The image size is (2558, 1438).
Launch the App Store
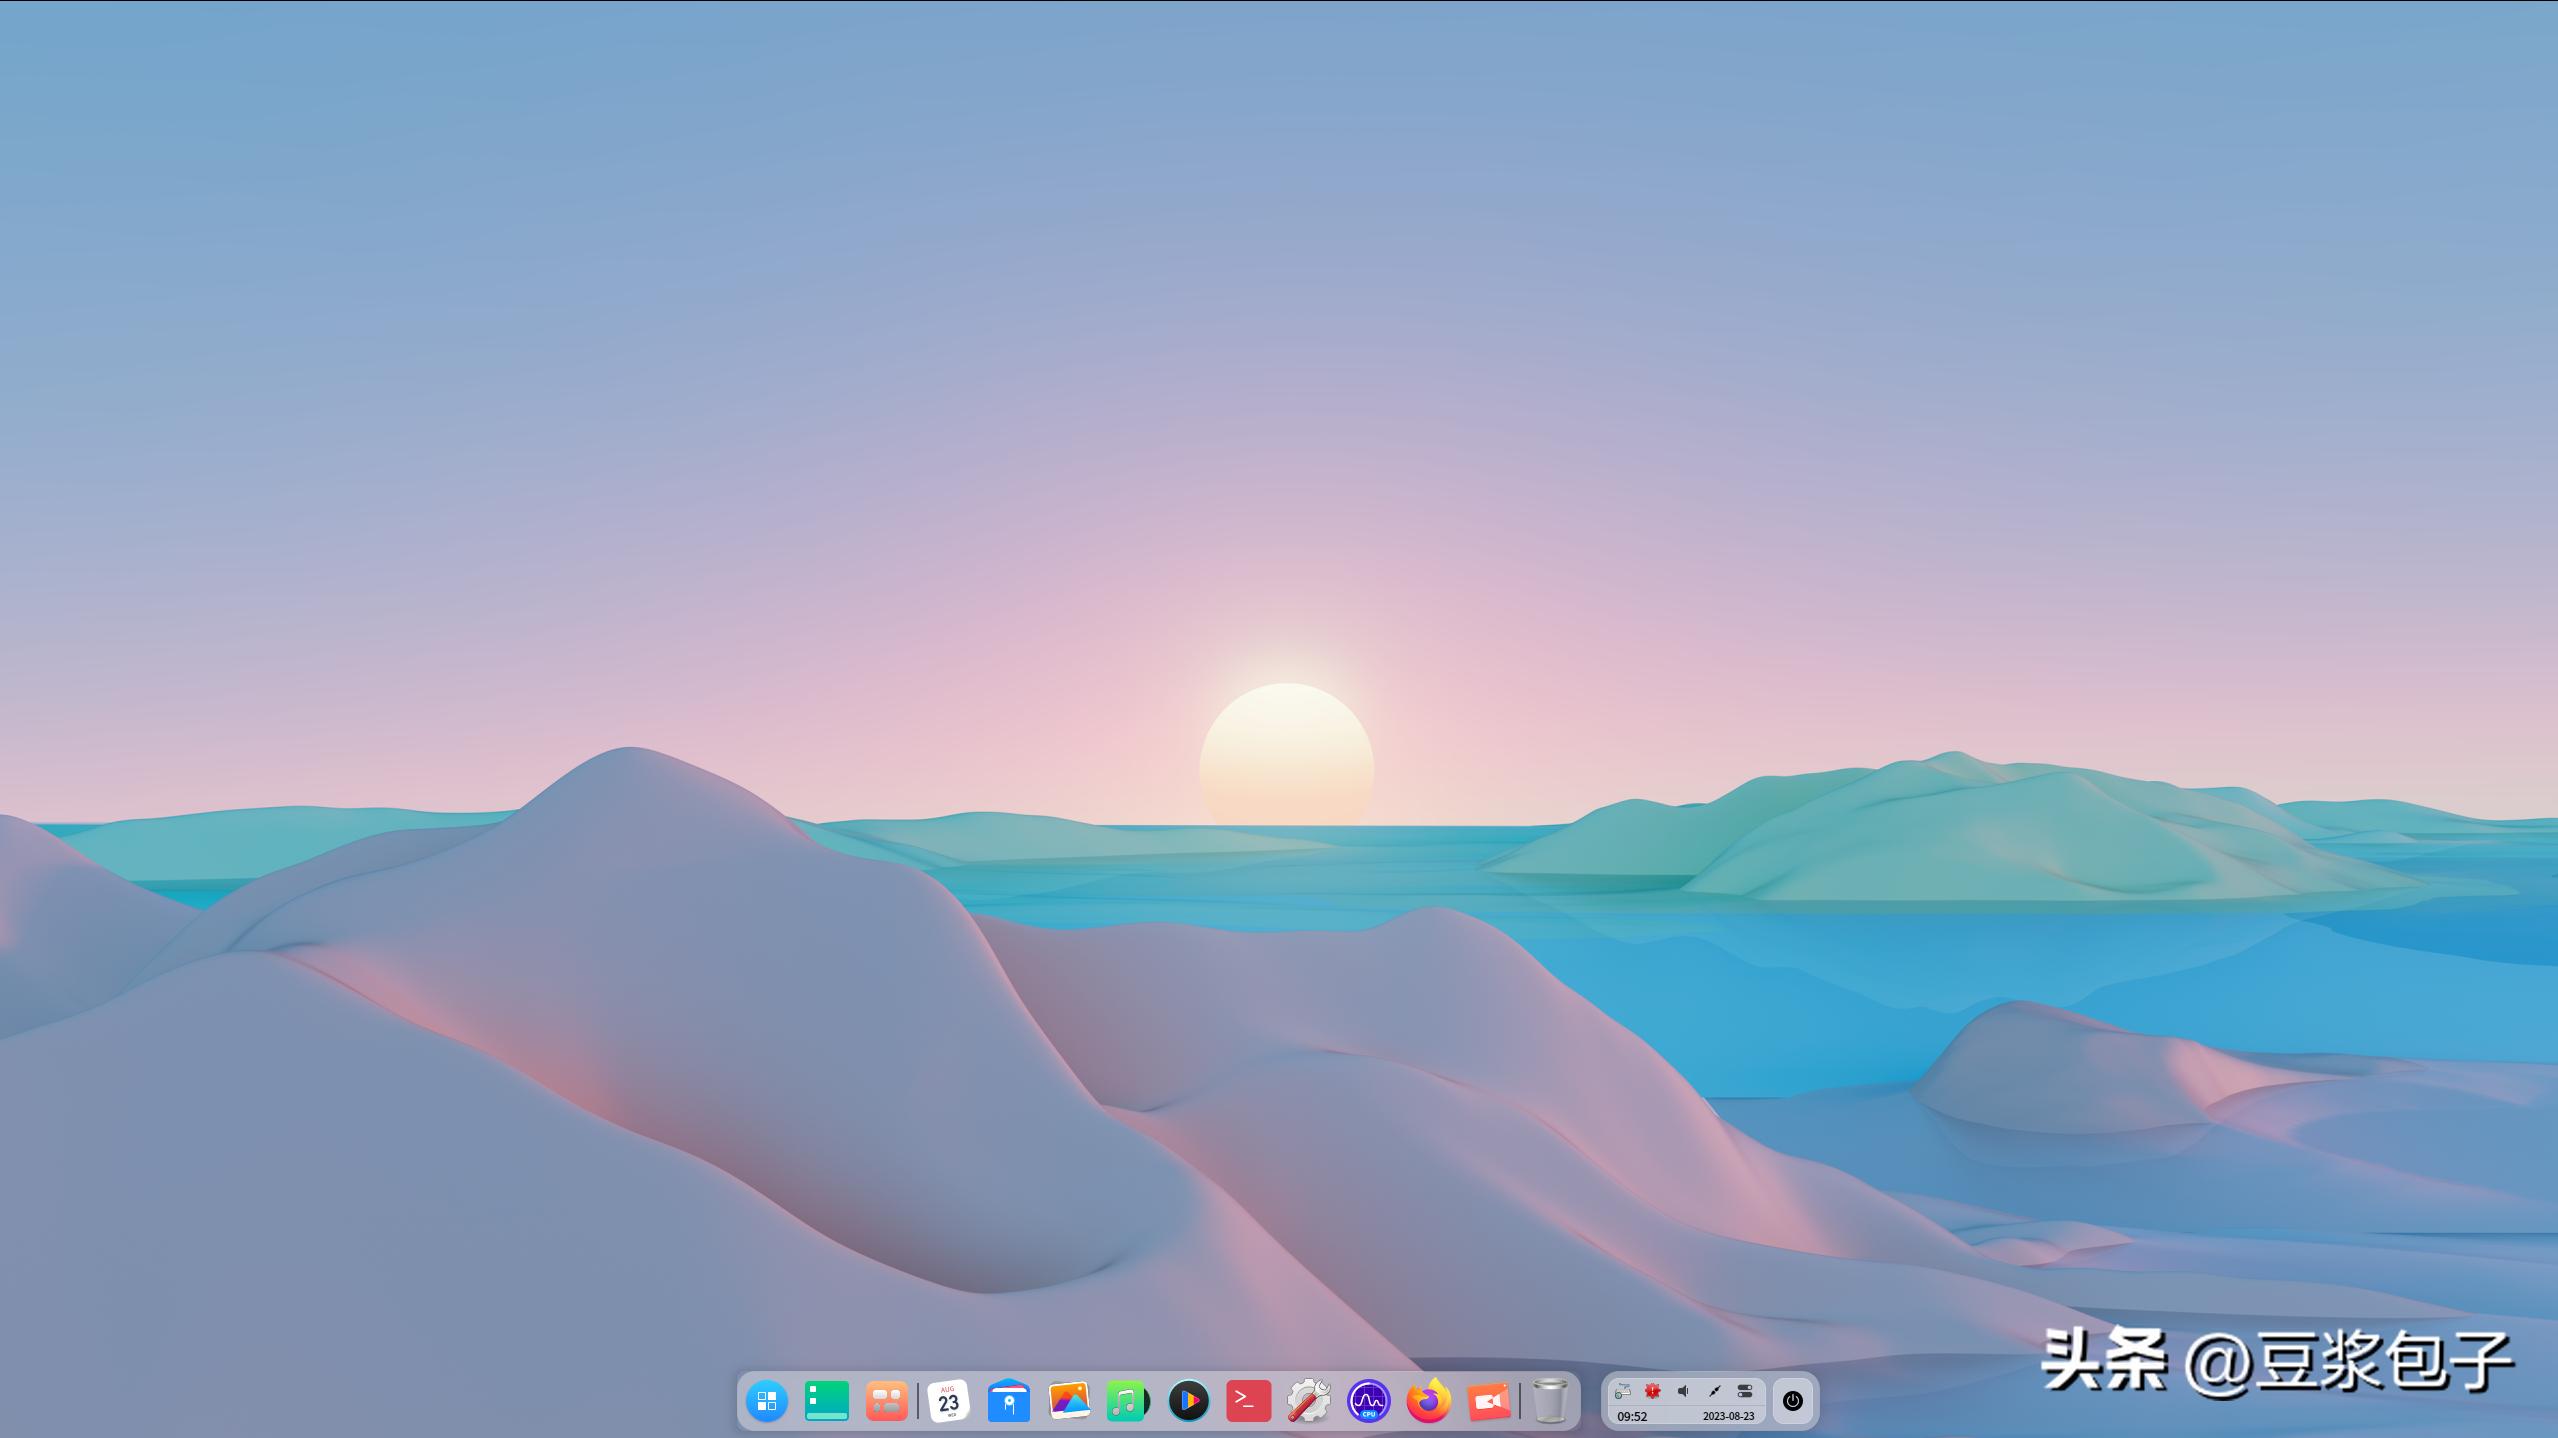tap(888, 1400)
